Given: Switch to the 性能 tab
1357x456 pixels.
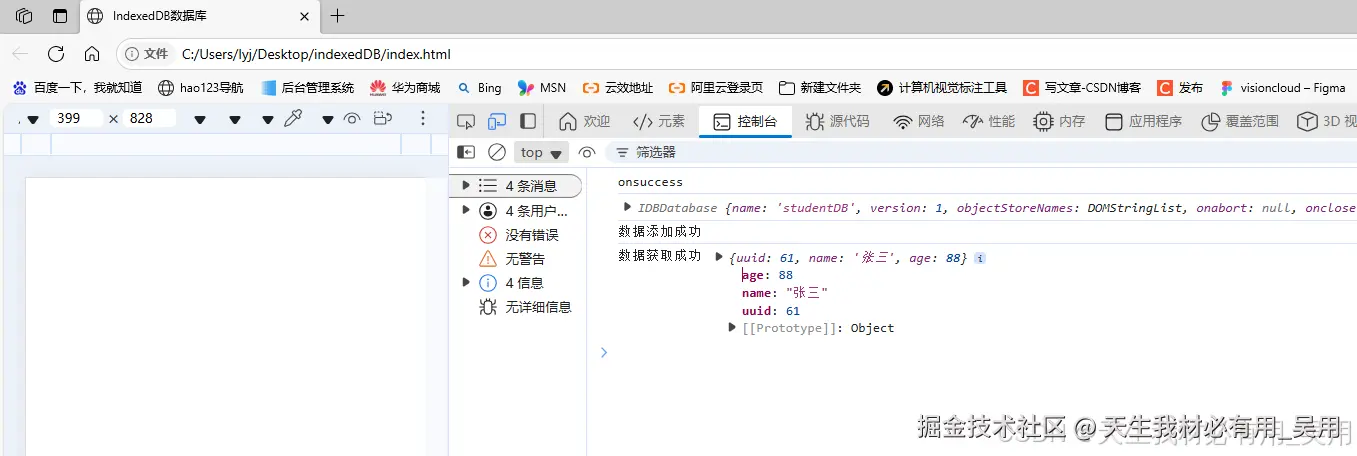Looking at the screenshot, I should tap(989, 121).
